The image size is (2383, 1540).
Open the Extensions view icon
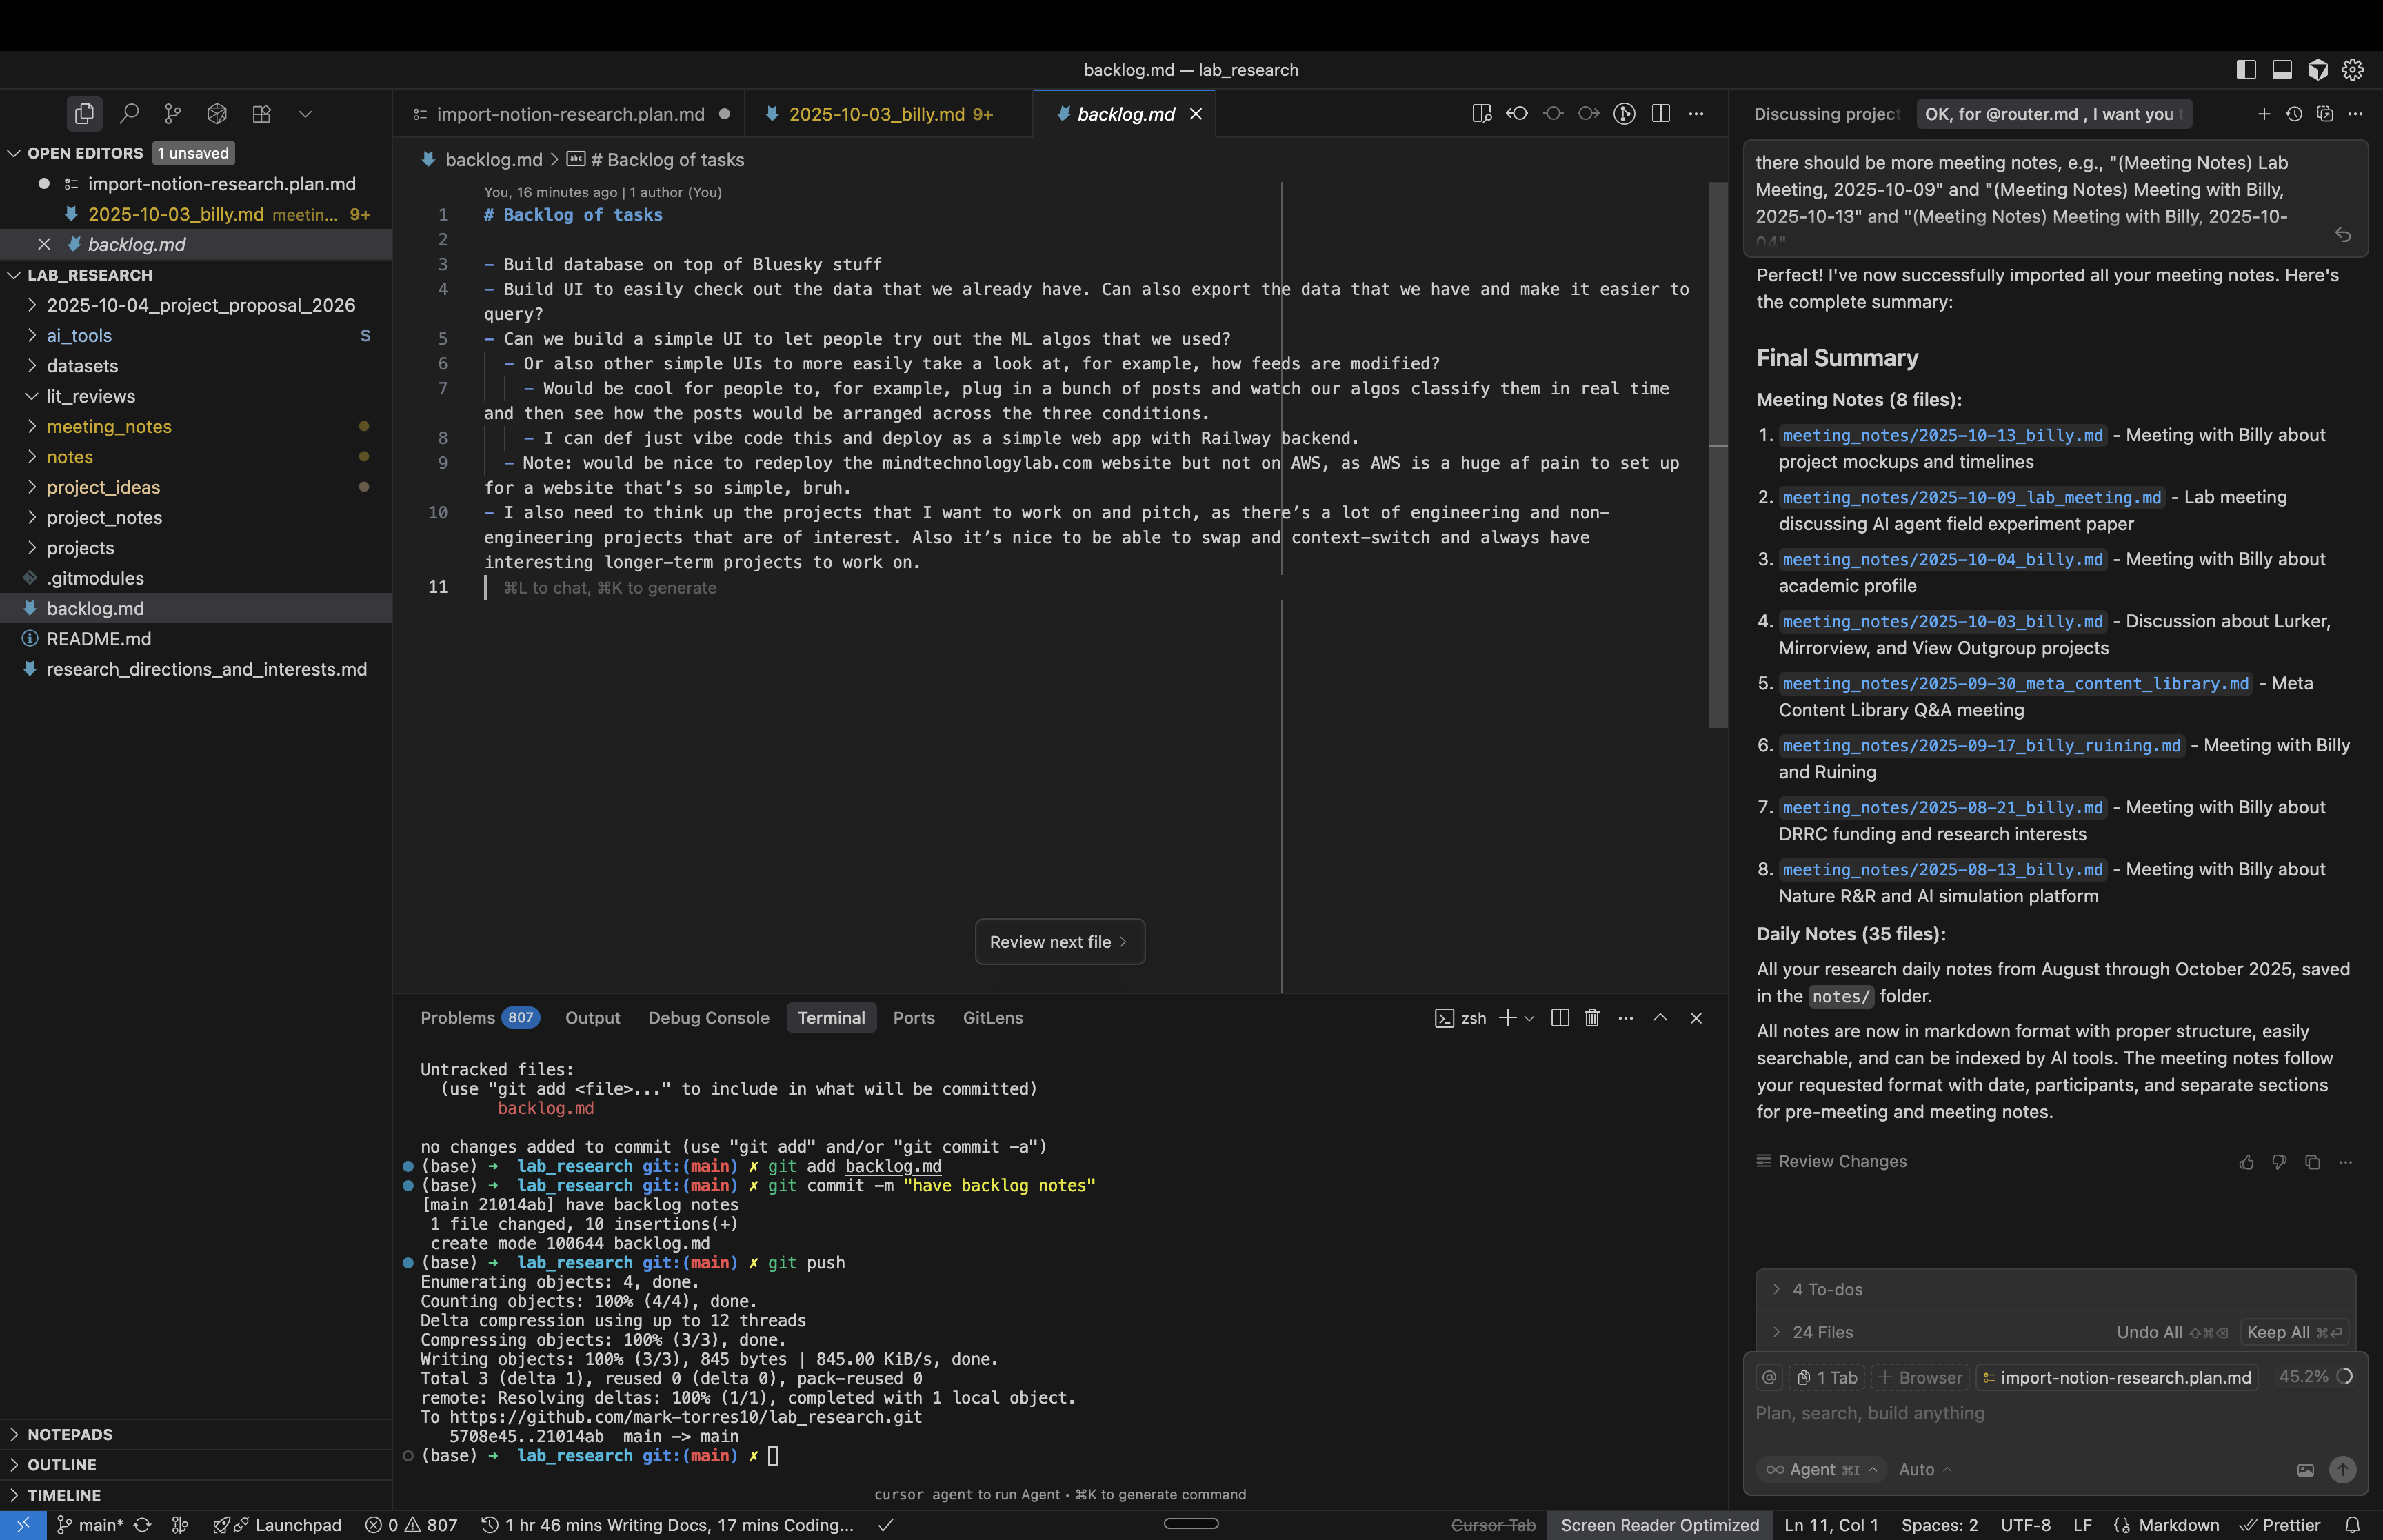coord(261,114)
